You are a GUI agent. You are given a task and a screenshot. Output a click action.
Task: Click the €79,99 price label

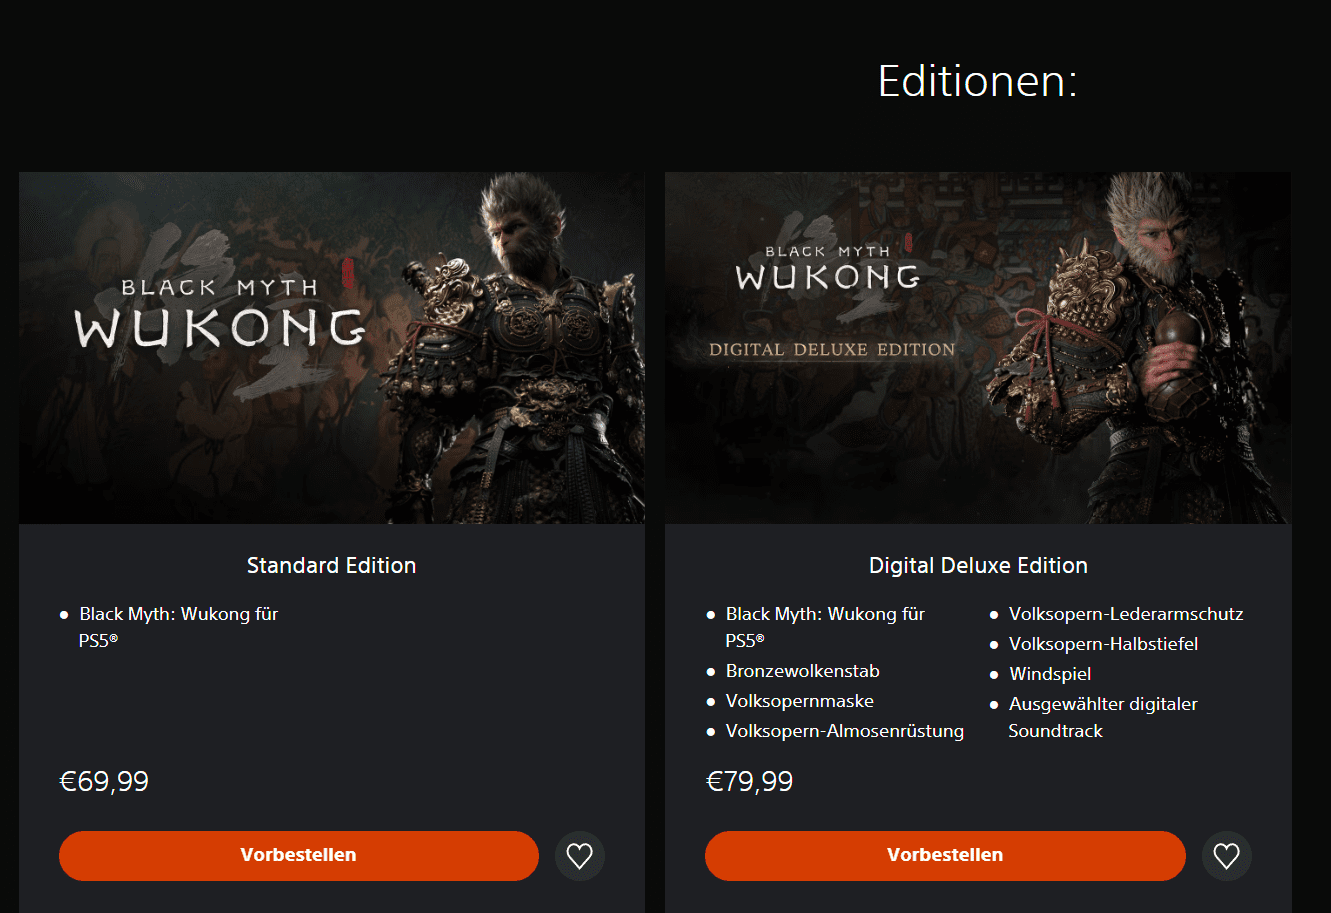(750, 781)
